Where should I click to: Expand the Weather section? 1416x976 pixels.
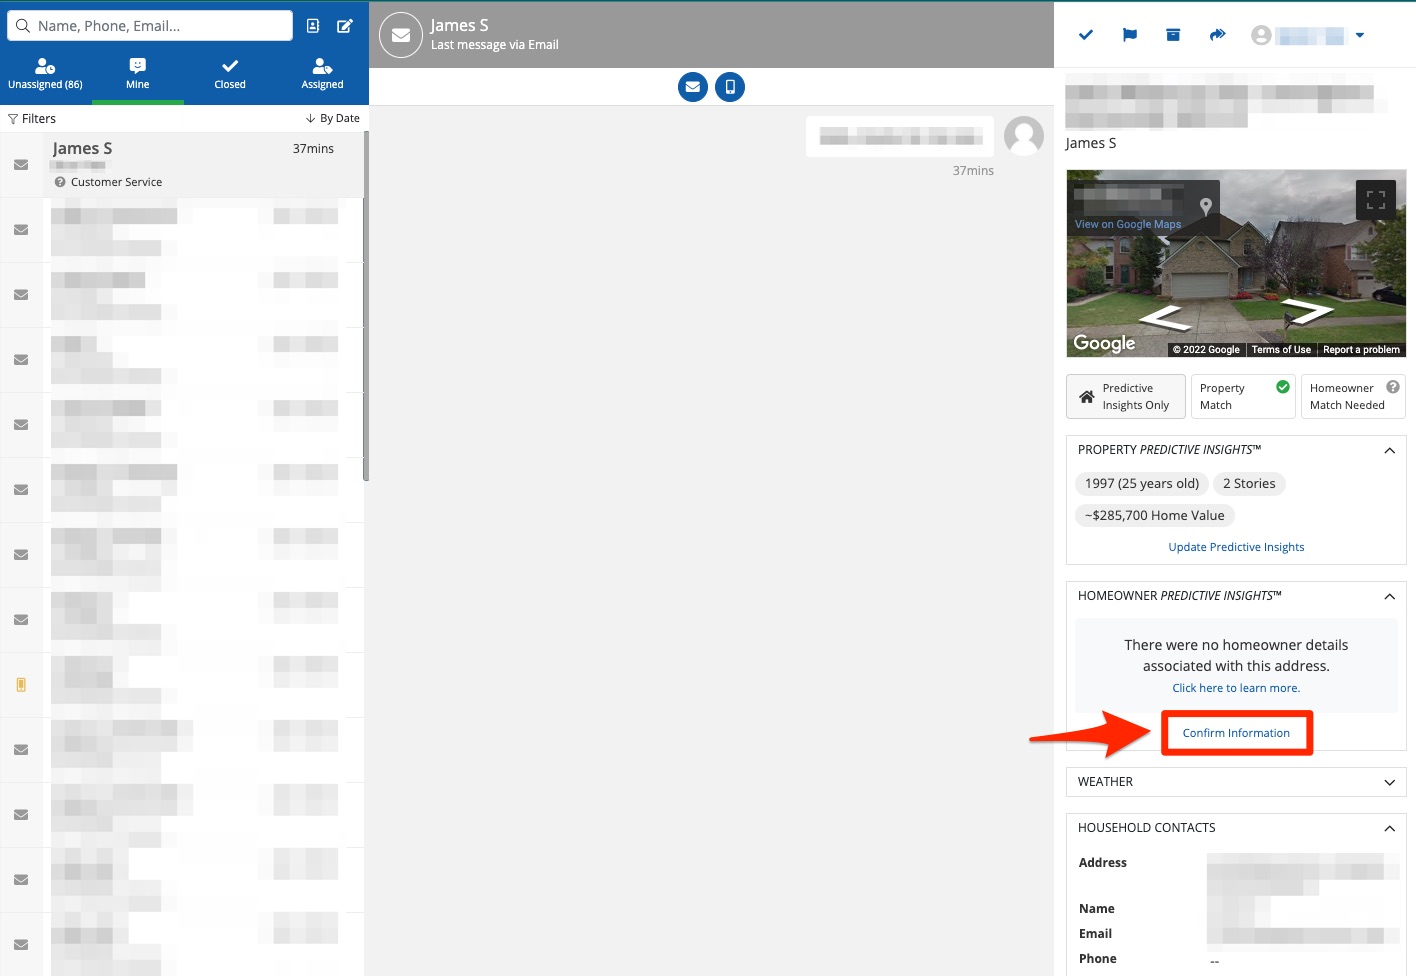[x=1236, y=782]
